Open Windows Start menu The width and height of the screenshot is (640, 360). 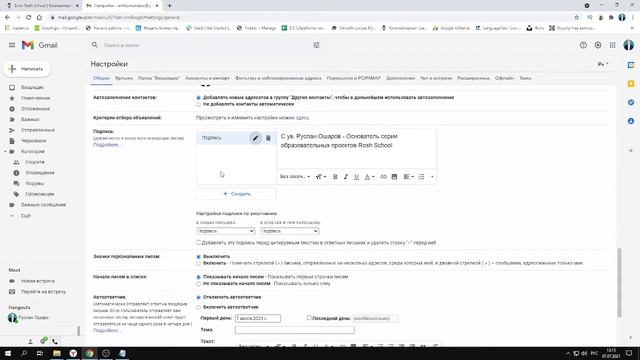click(x=8, y=353)
